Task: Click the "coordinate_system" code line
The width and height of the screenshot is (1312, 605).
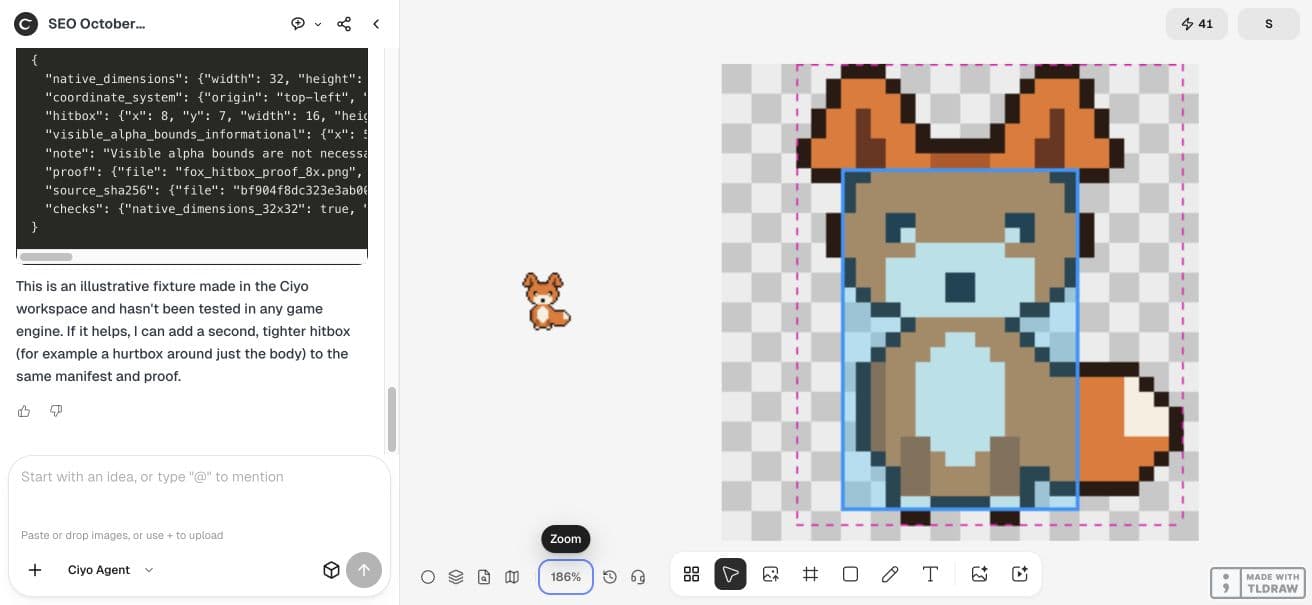Action: (x=206, y=97)
